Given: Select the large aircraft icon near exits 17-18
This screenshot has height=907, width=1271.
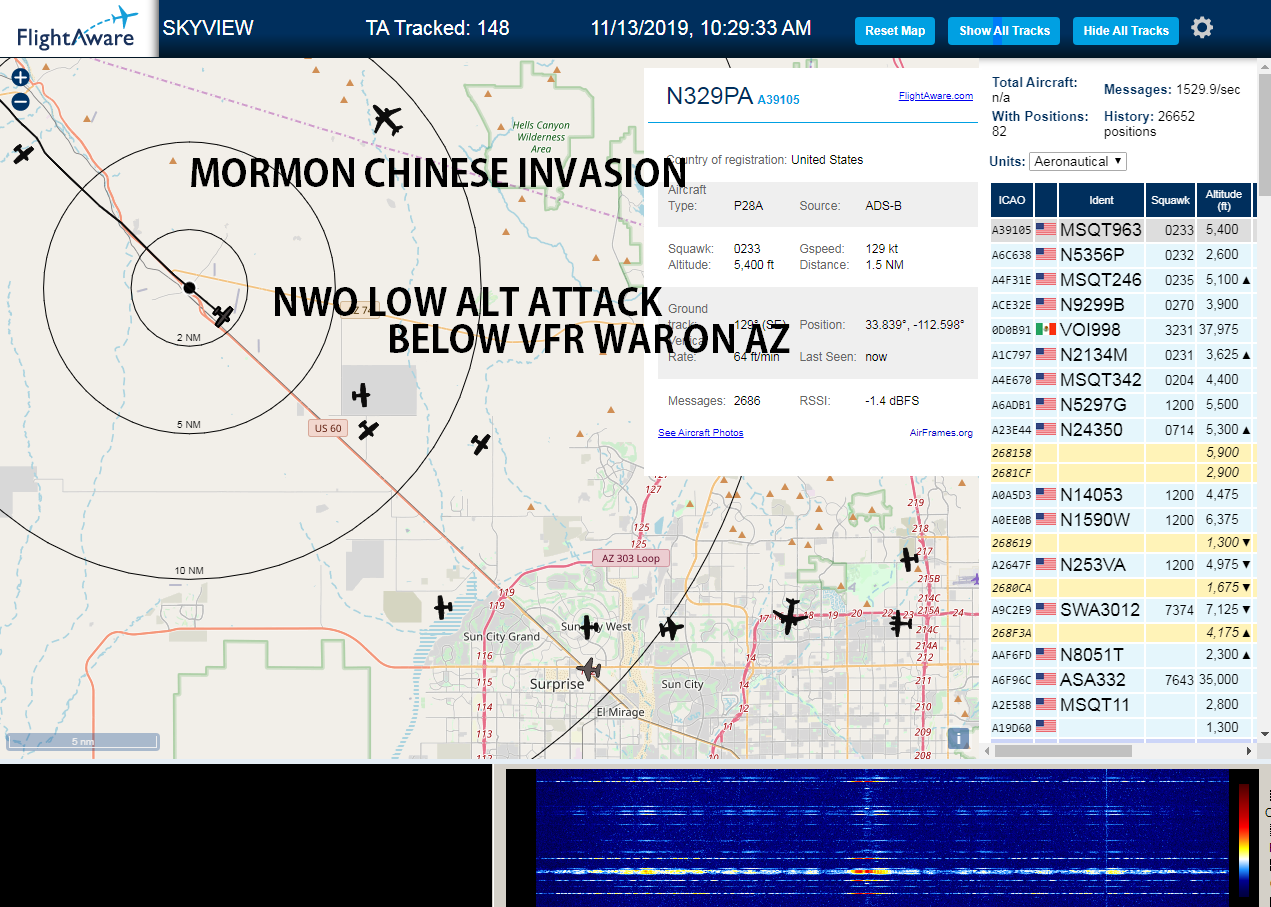Looking at the screenshot, I should 790,616.
